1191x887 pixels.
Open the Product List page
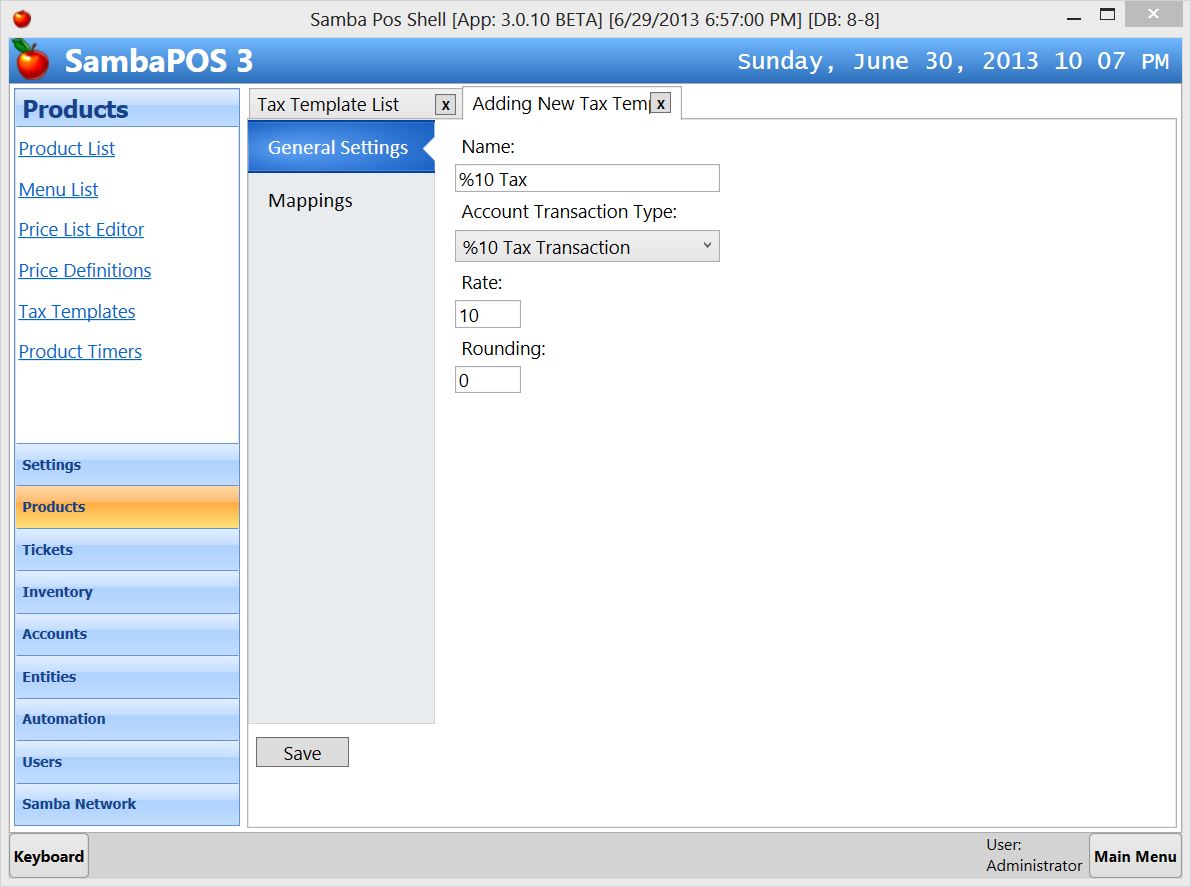point(66,148)
